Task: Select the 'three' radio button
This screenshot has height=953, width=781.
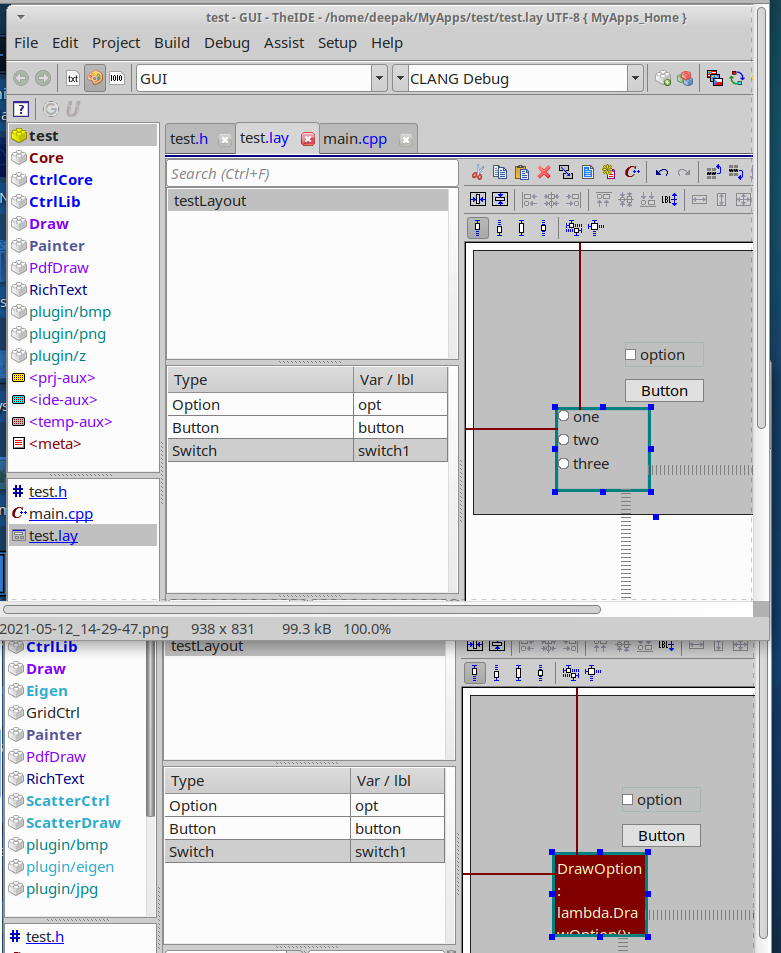Action: [x=564, y=464]
